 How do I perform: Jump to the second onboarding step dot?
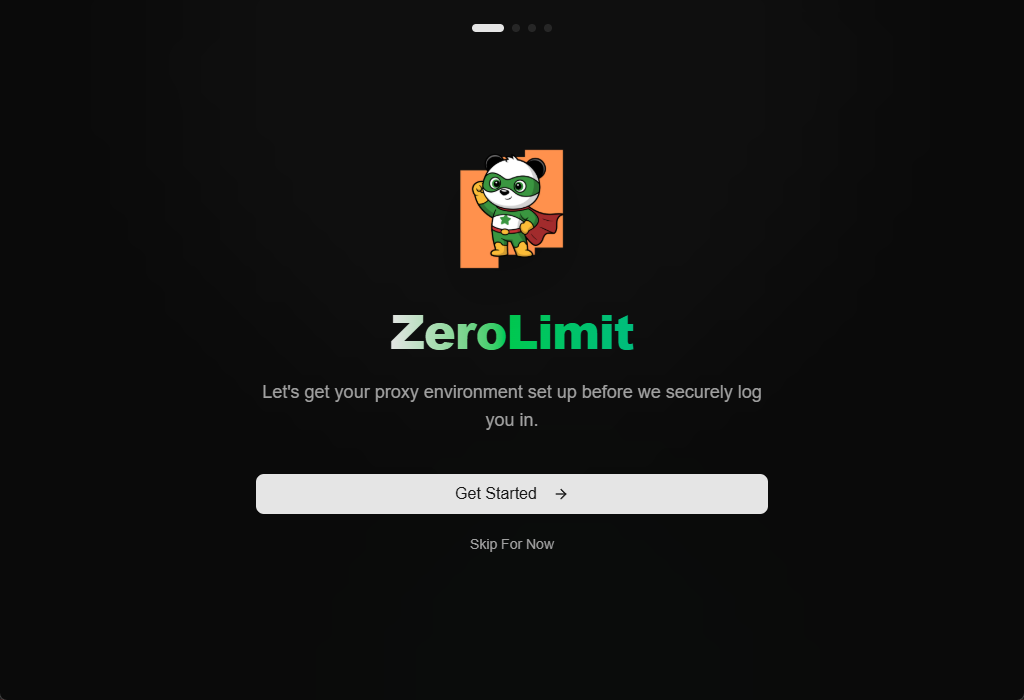(x=516, y=28)
